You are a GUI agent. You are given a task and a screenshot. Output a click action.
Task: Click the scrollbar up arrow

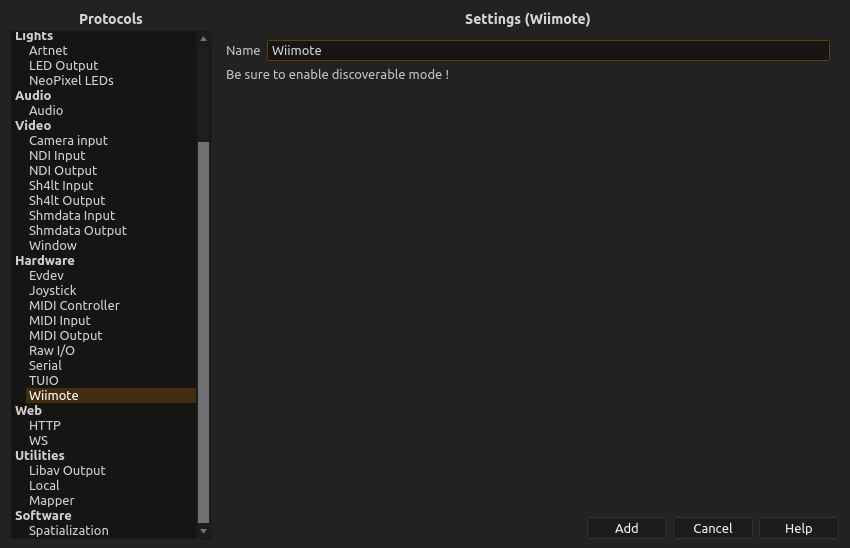click(x=204, y=39)
